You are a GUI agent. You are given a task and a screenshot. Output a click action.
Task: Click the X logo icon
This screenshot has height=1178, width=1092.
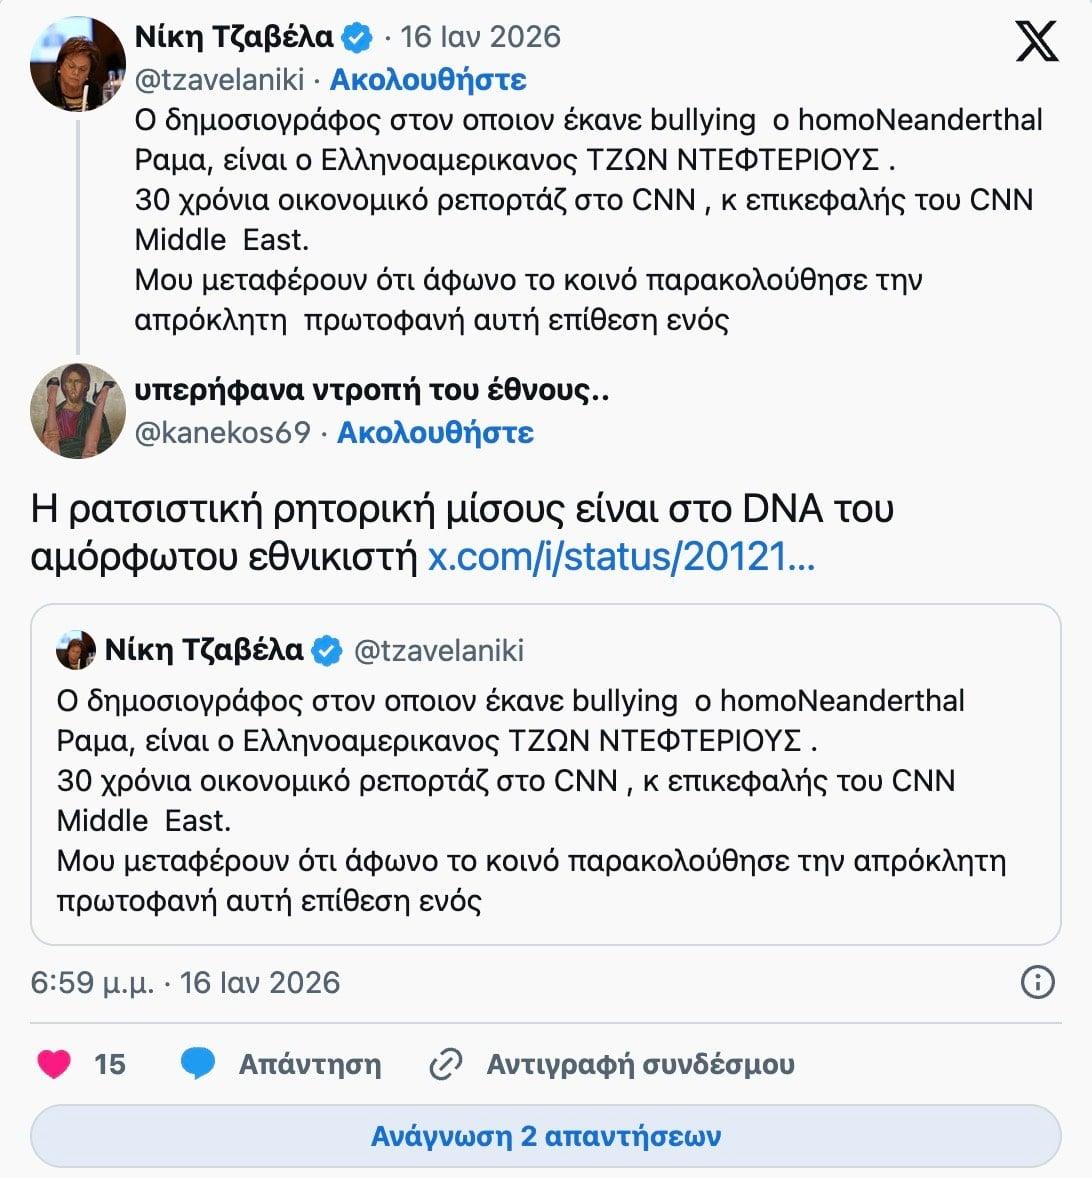[x=1036, y=41]
